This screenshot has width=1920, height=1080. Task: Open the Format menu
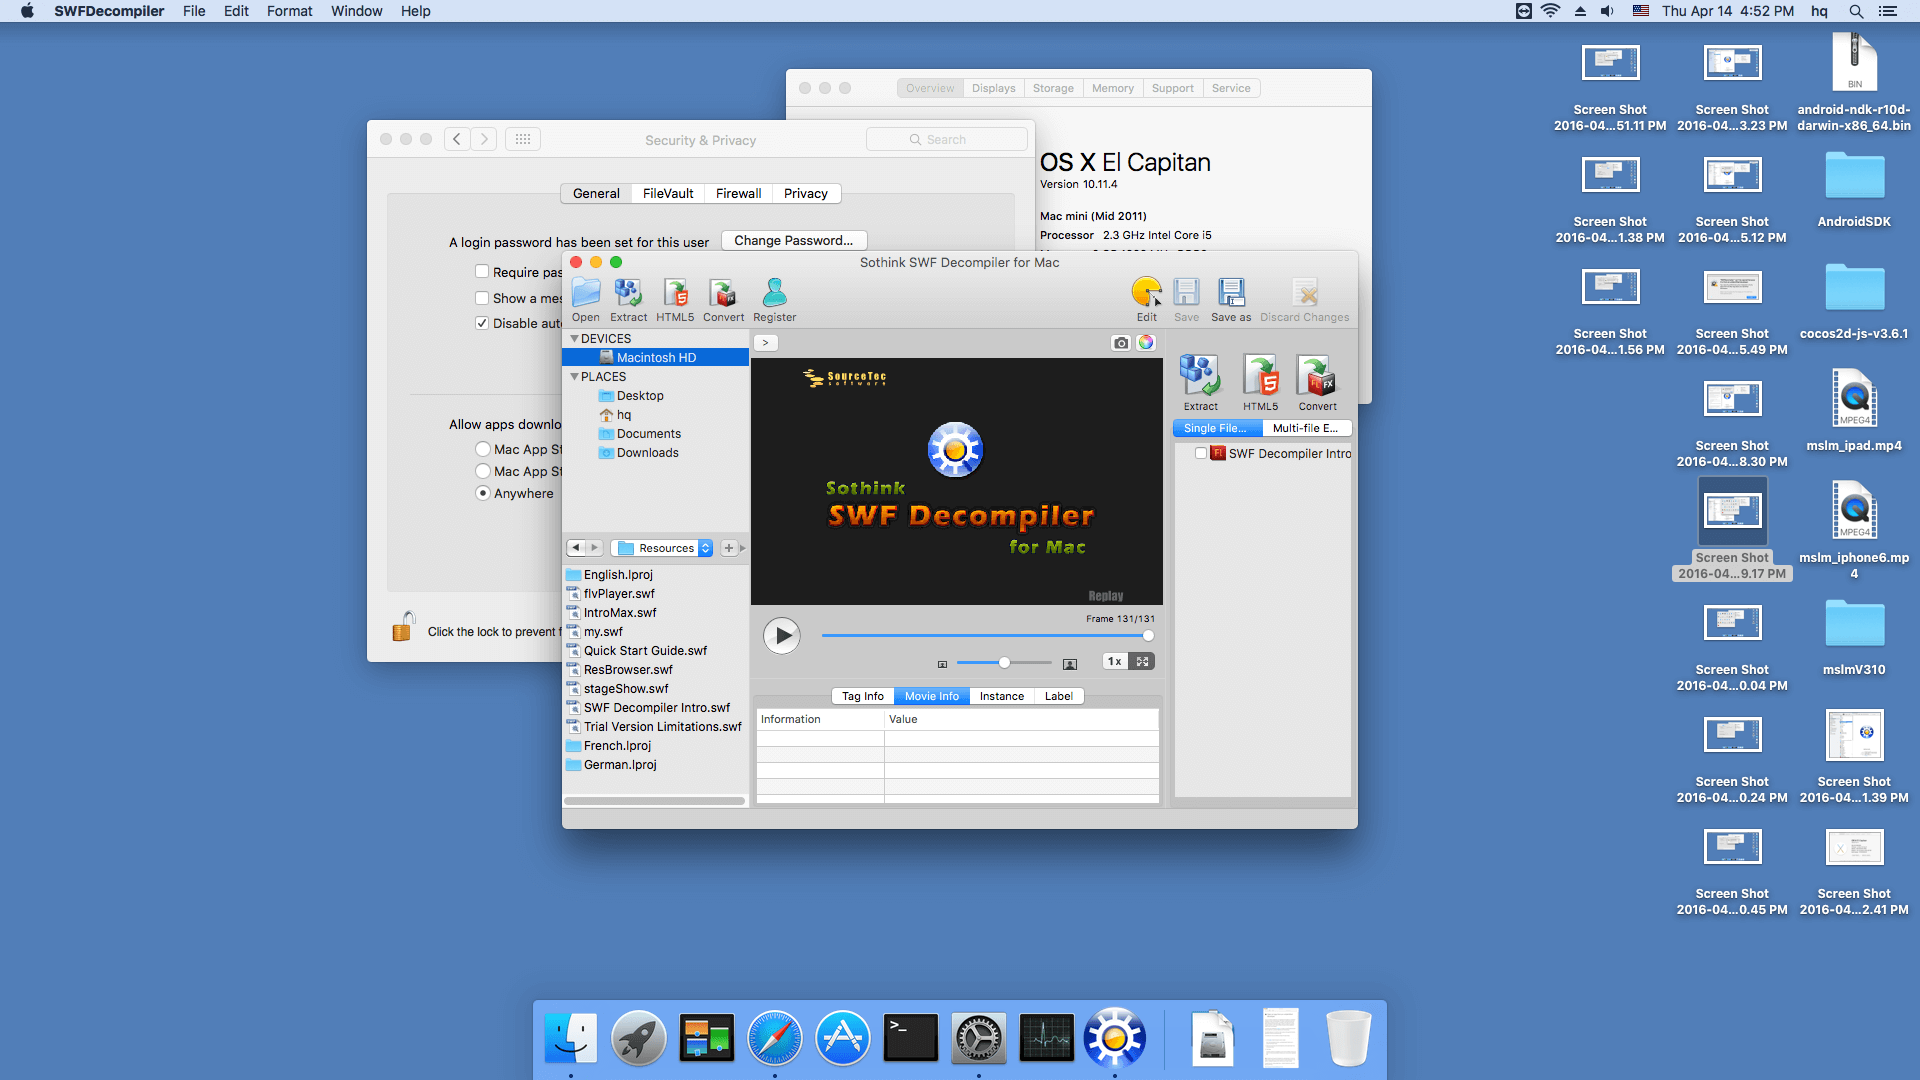tap(289, 11)
